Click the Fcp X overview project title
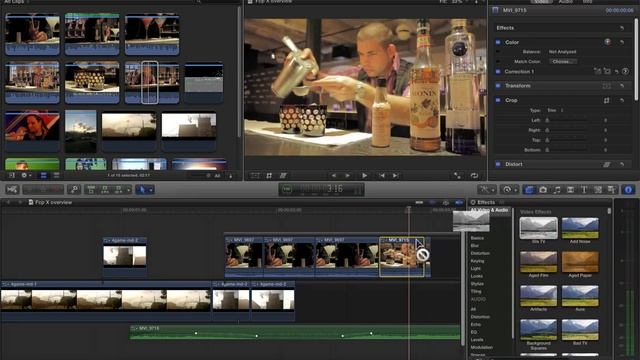Viewport: 640px width, 360px height. [x=53, y=202]
